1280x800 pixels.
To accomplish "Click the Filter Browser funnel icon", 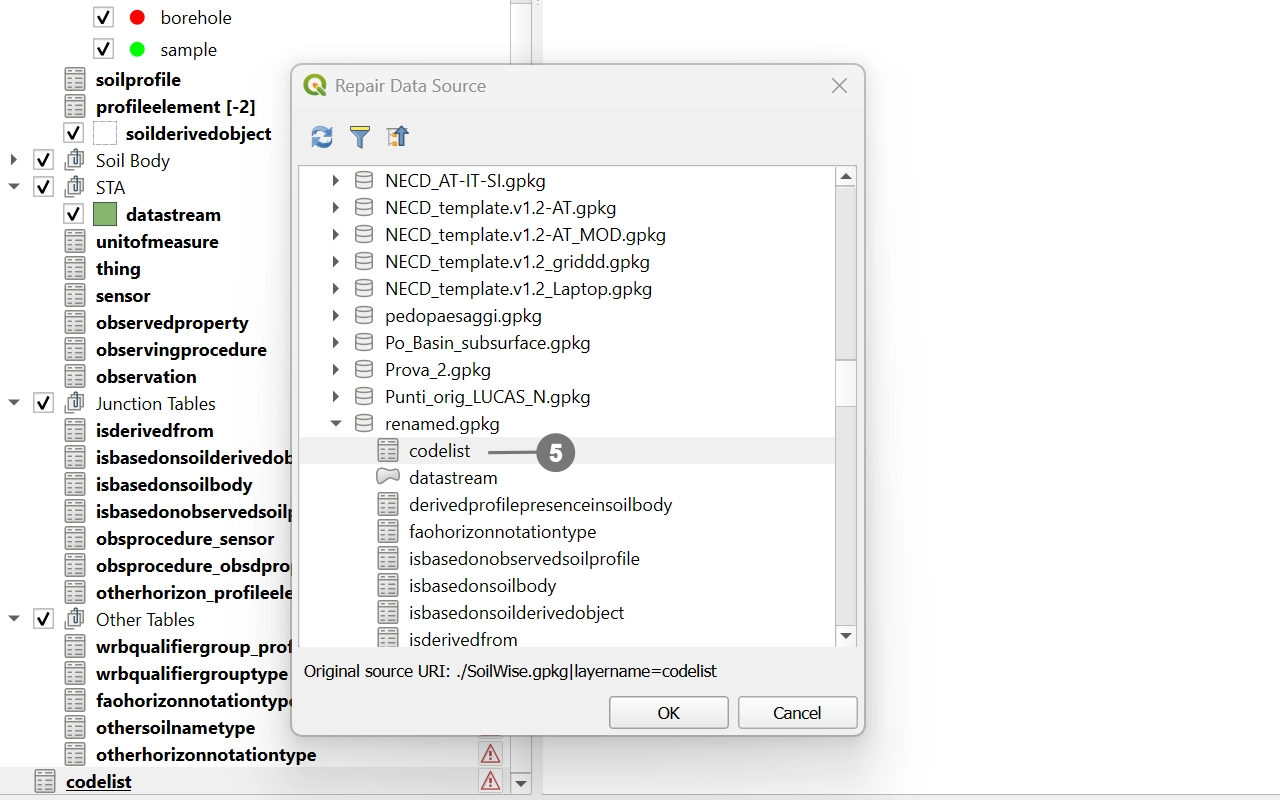I will point(360,137).
